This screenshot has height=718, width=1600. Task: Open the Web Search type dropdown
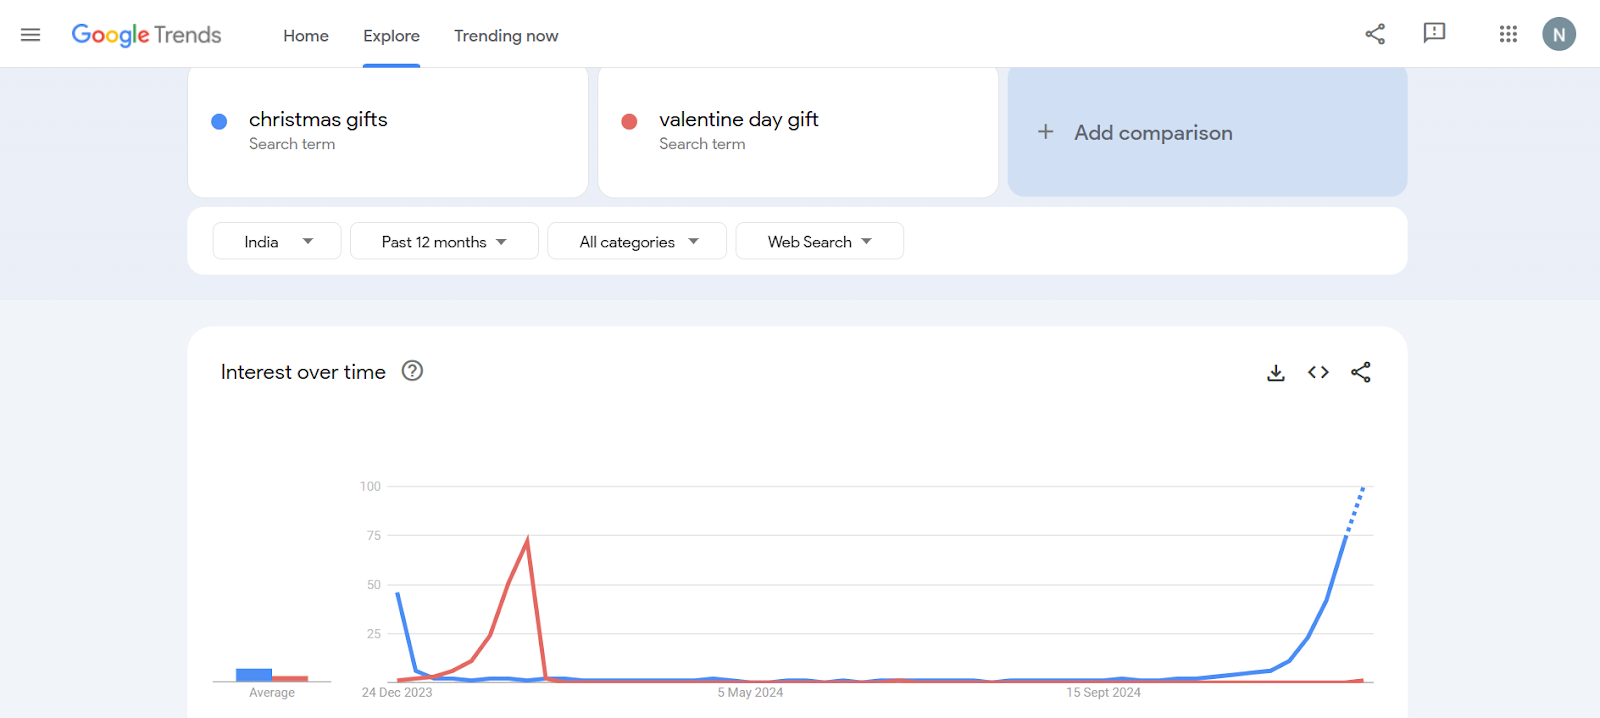click(819, 241)
